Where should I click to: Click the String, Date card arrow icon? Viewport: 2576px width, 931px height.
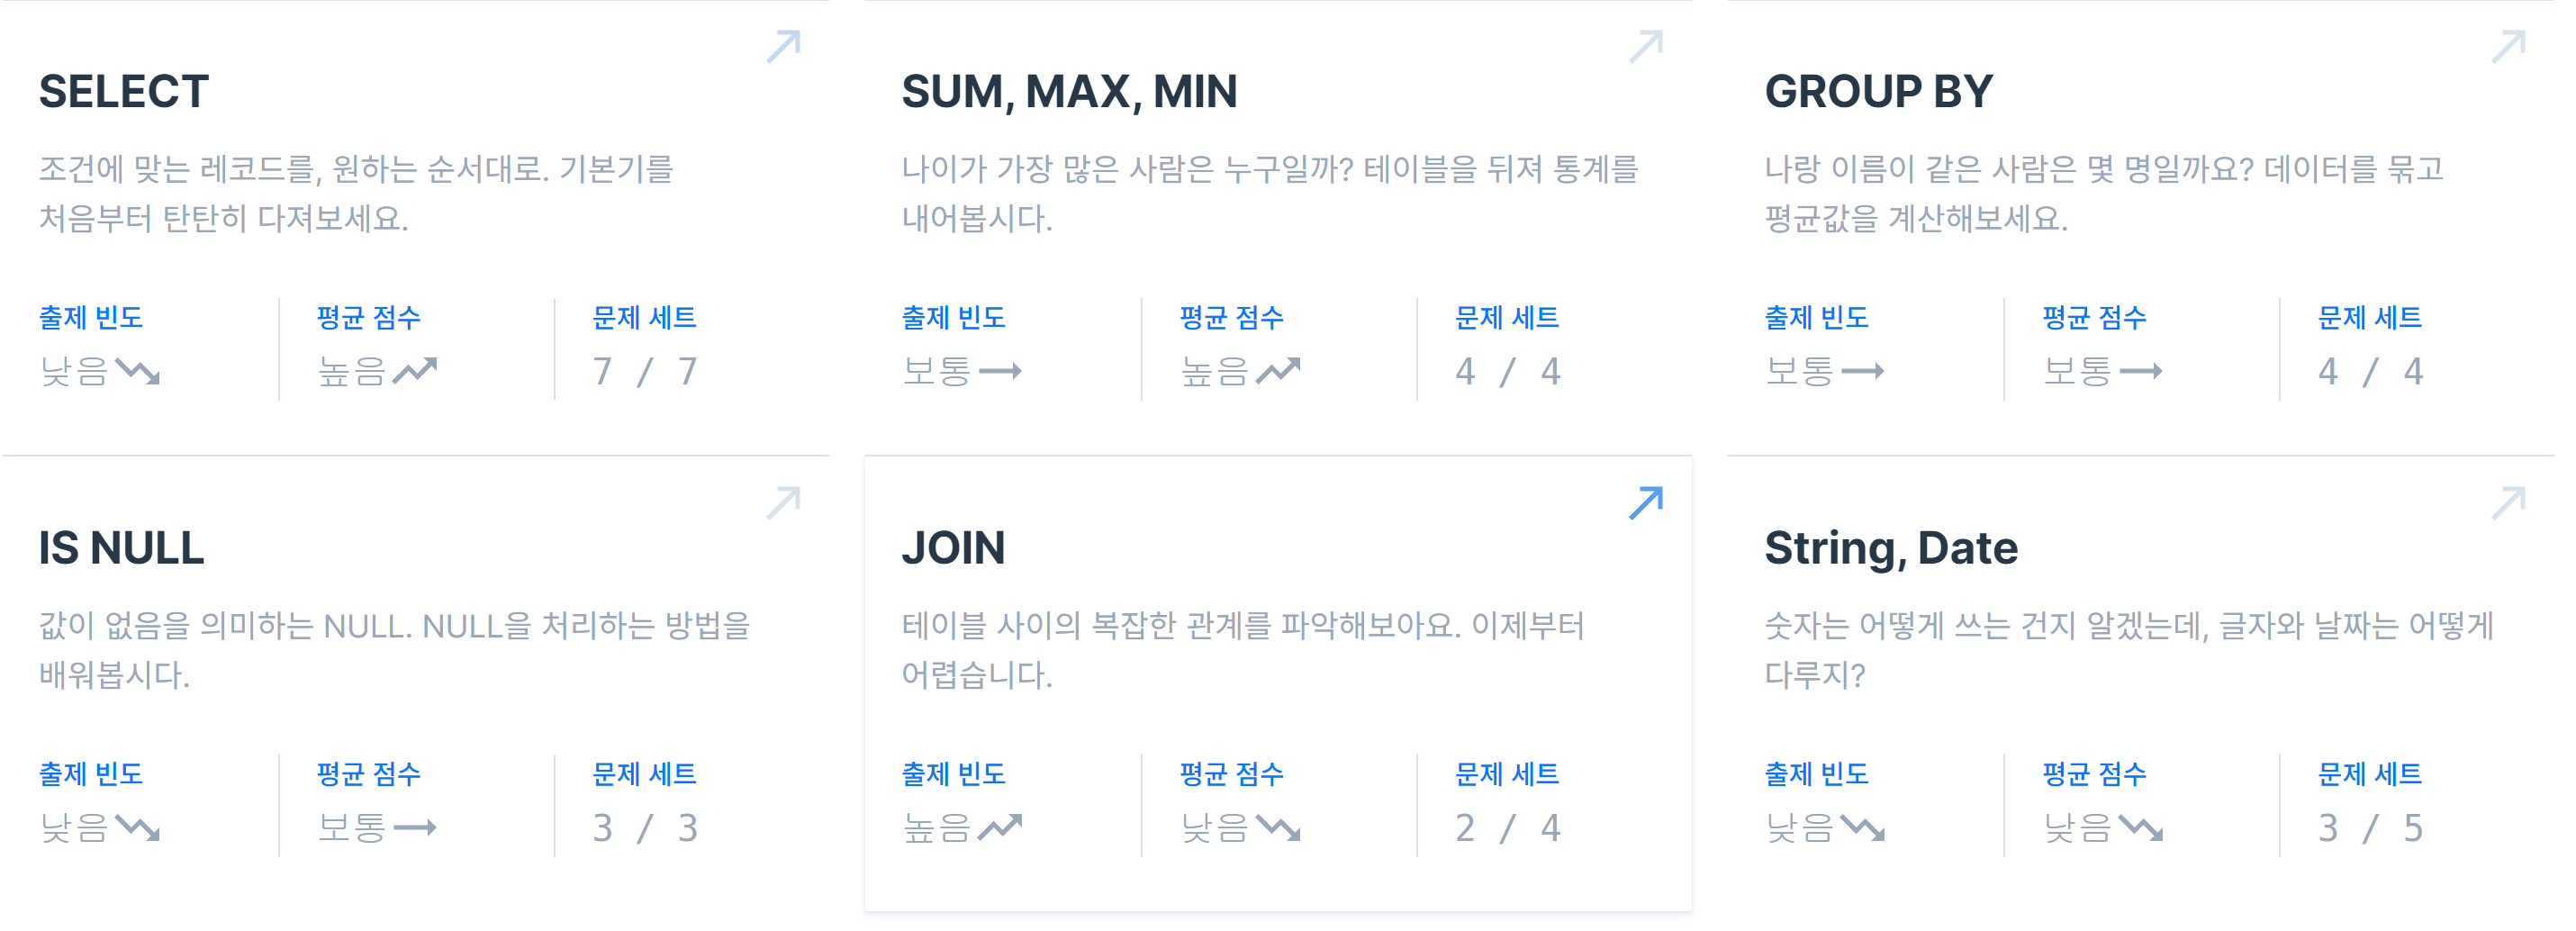coord(2509,503)
